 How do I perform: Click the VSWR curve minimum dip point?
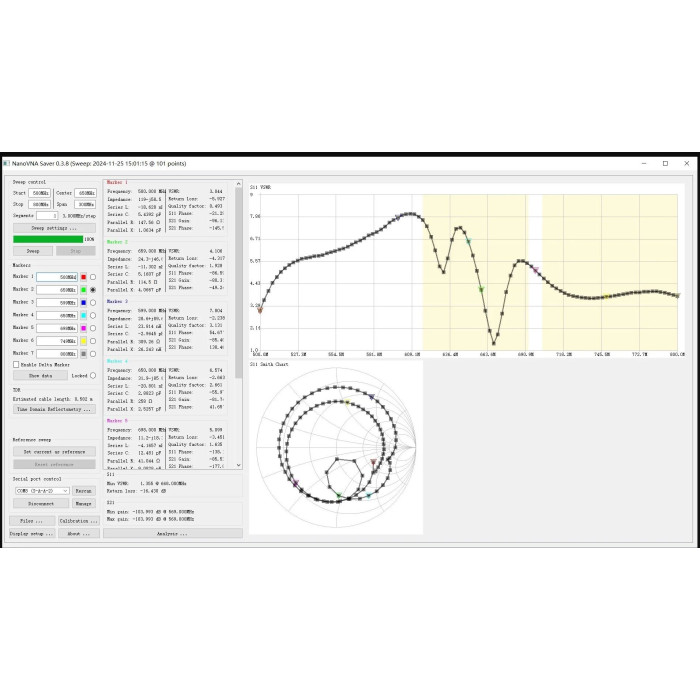coord(494,344)
